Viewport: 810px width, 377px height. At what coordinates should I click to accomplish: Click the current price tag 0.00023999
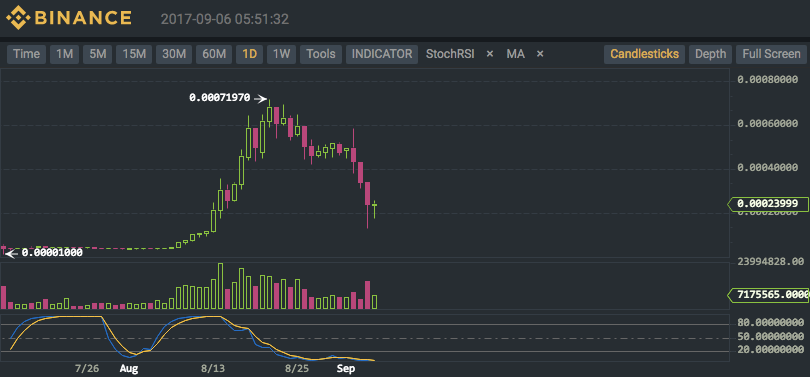coord(767,204)
